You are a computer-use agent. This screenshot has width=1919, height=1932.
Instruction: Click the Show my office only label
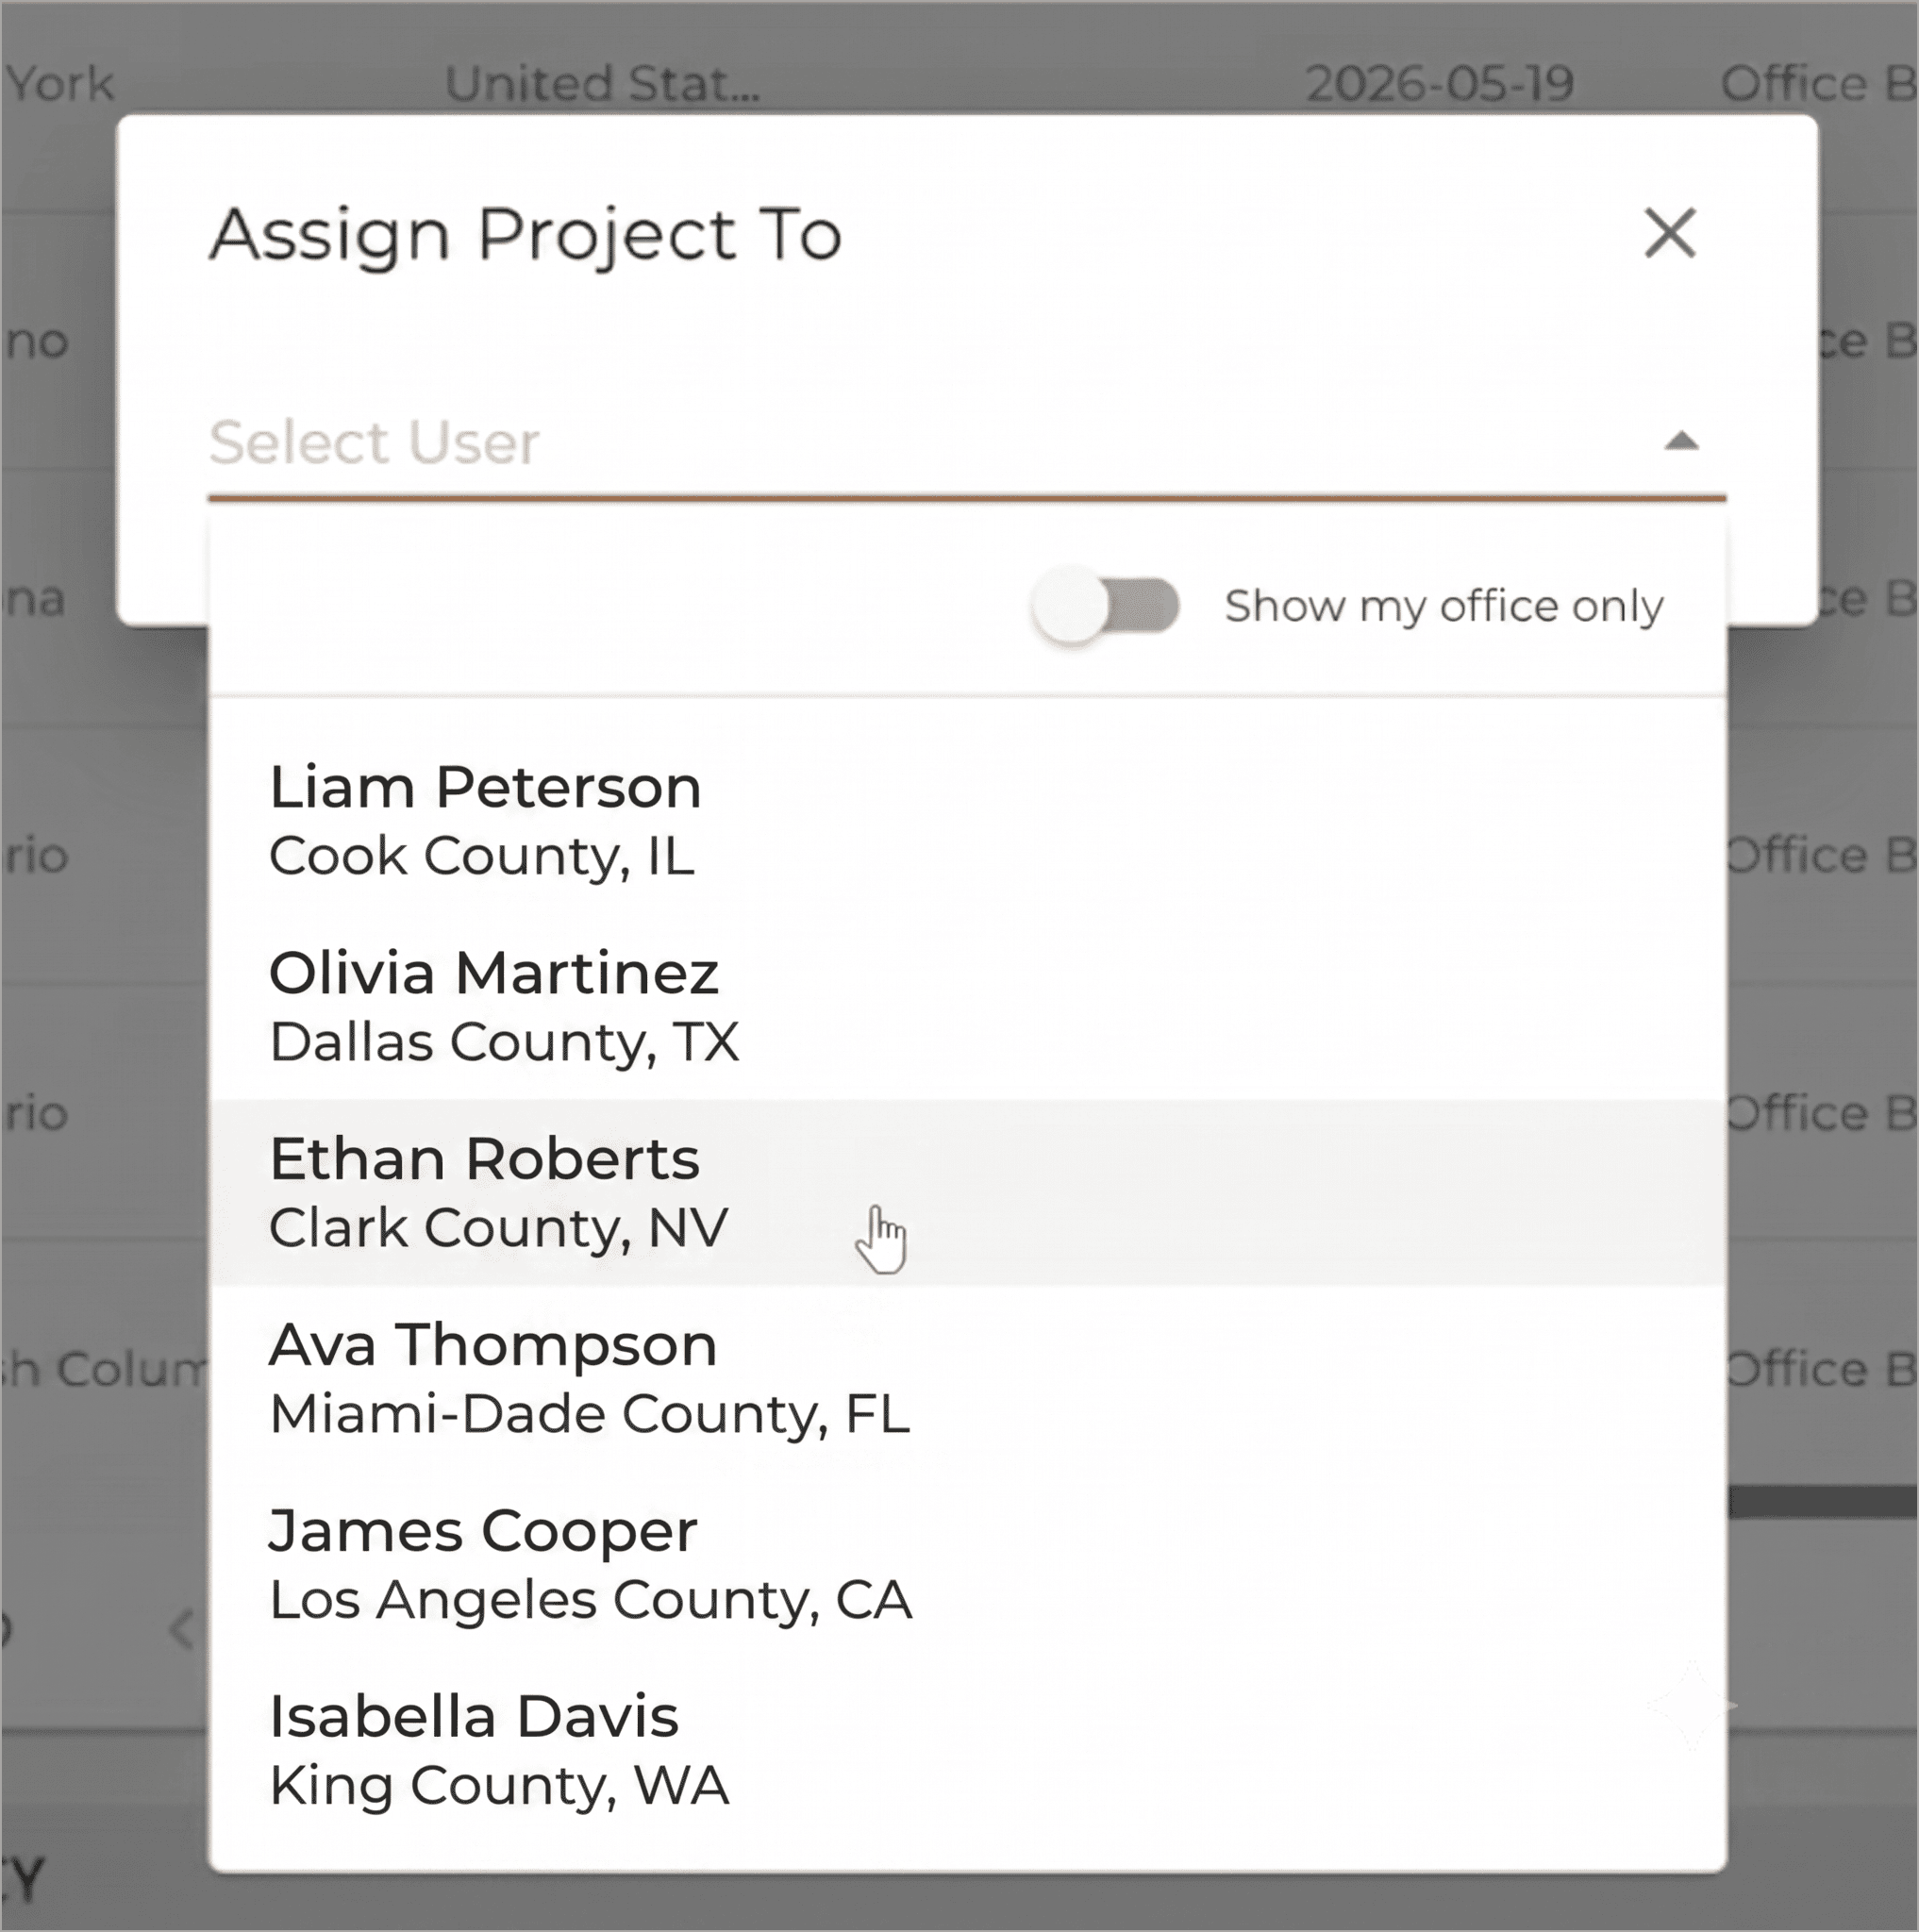1444,607
